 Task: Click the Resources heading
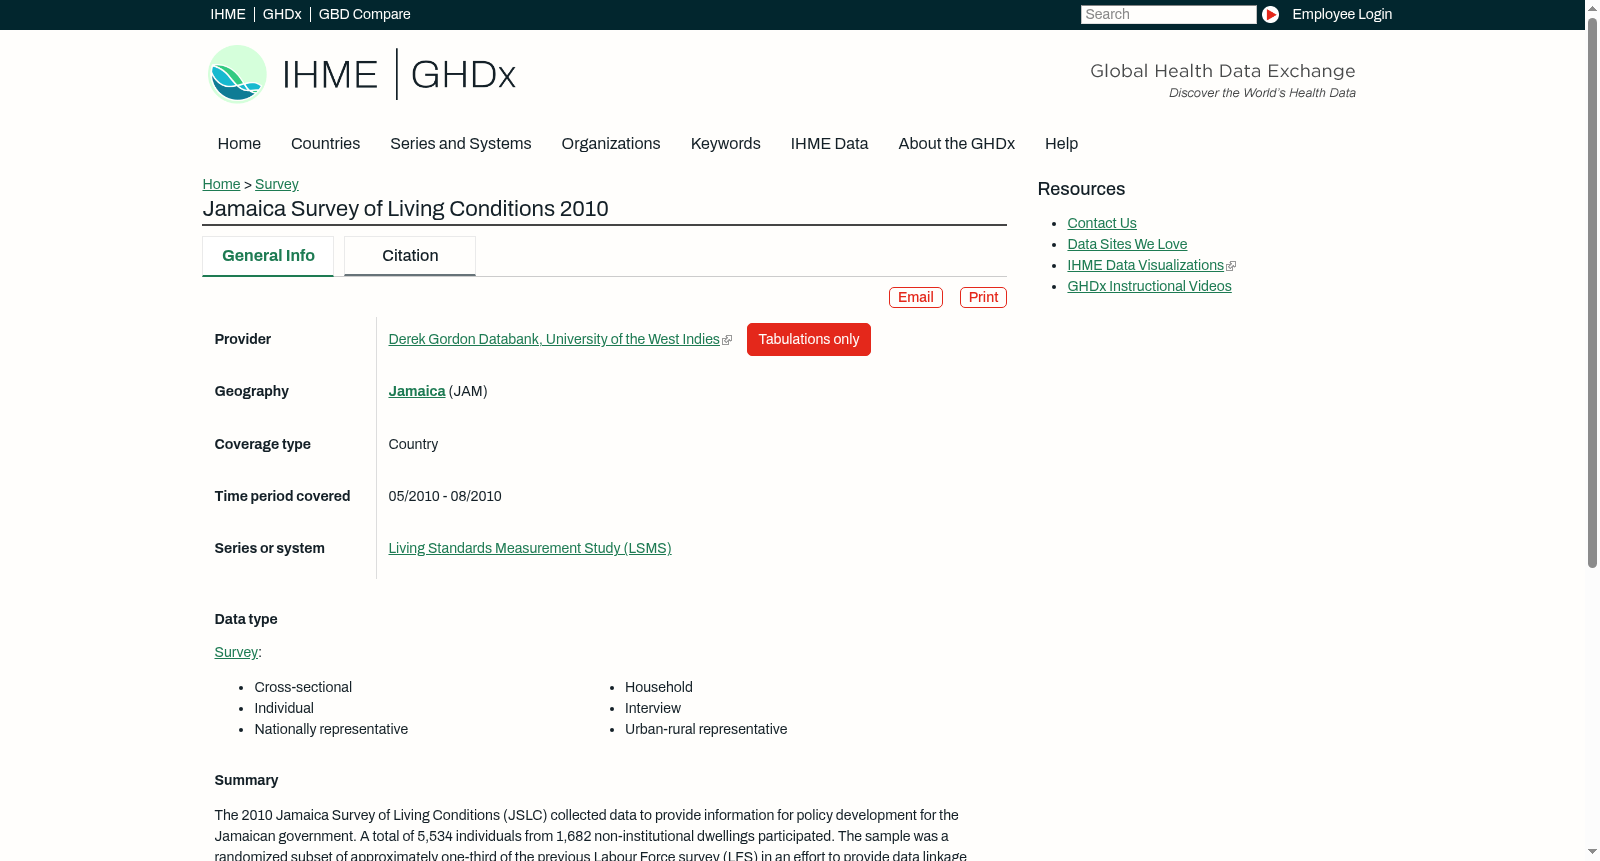pos(1081,189)
